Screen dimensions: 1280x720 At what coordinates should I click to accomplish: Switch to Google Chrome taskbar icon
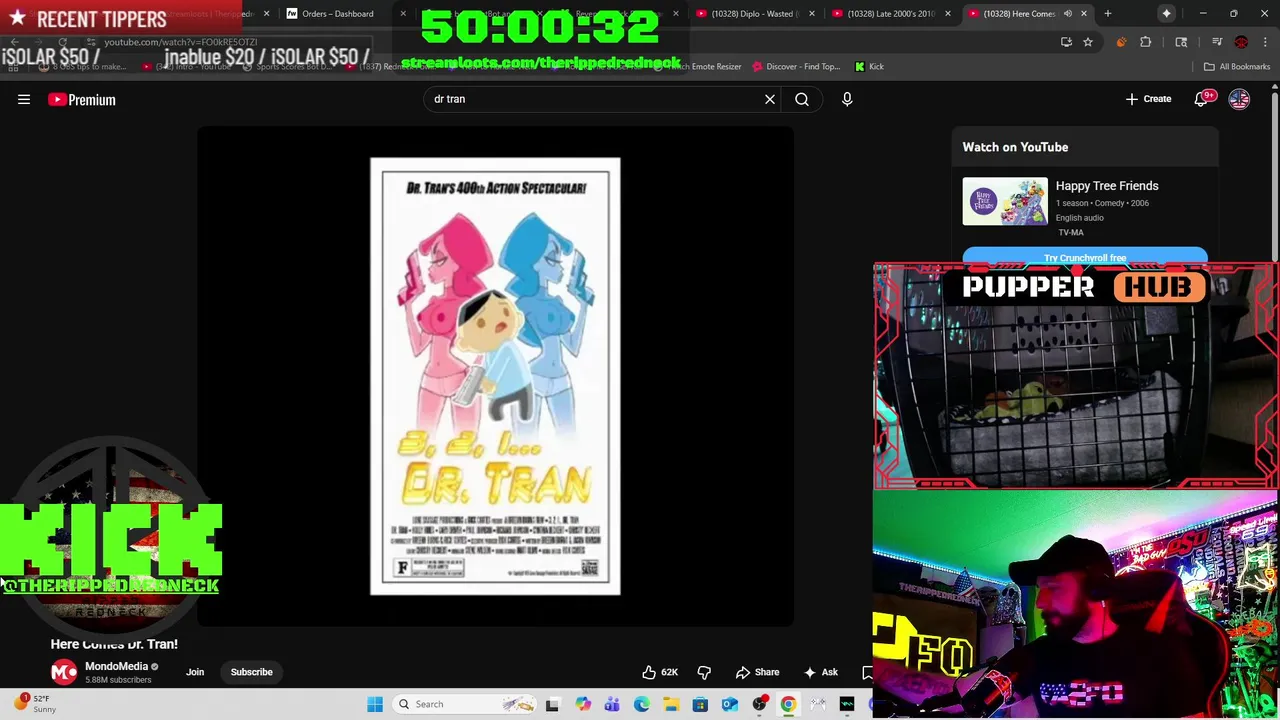[x=788, y=704]
